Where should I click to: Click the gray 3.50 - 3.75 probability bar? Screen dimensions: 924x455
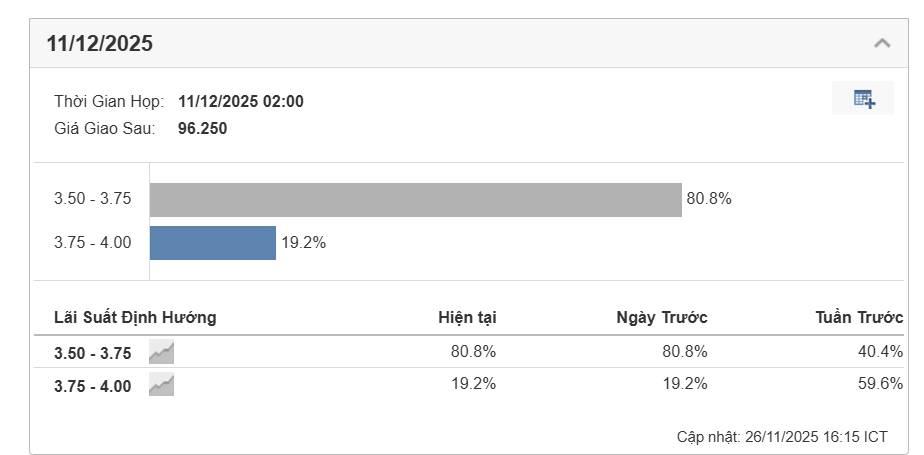point(415,199)
